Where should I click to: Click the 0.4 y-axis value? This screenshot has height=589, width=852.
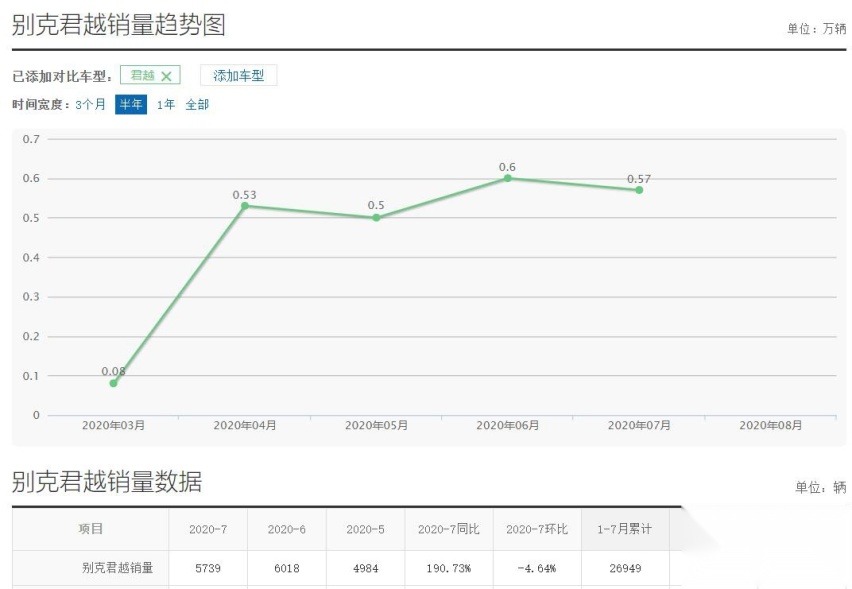[x=31, y=258]
